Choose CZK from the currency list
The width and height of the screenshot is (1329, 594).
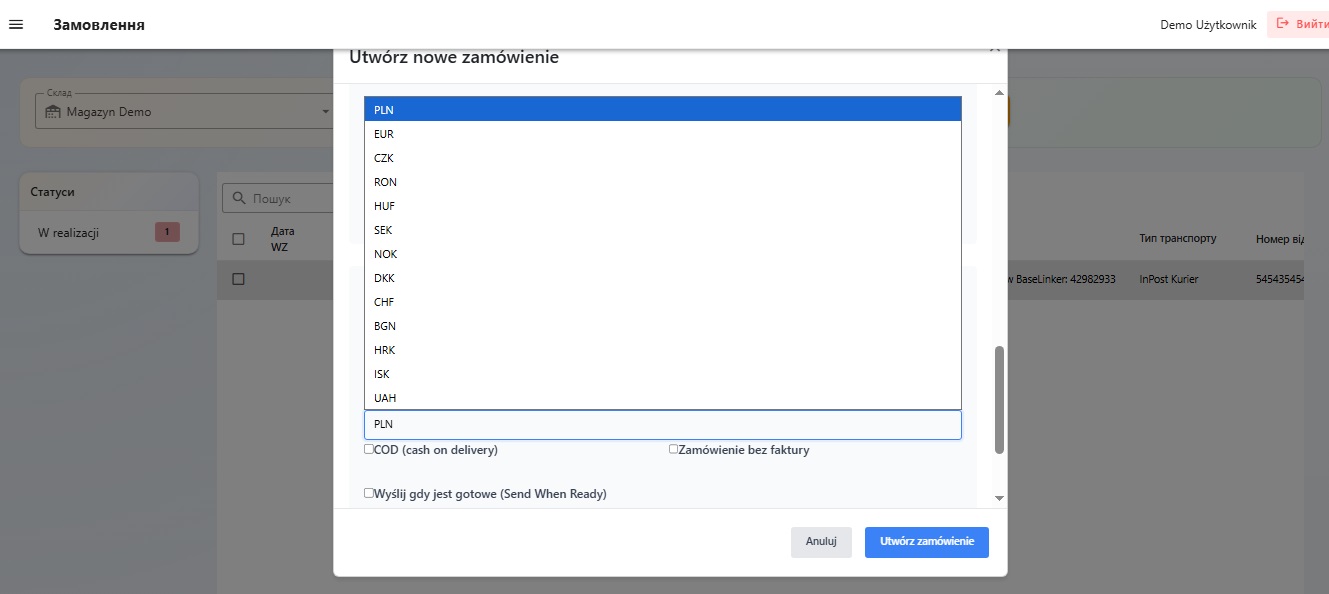(x=663, y=157)
